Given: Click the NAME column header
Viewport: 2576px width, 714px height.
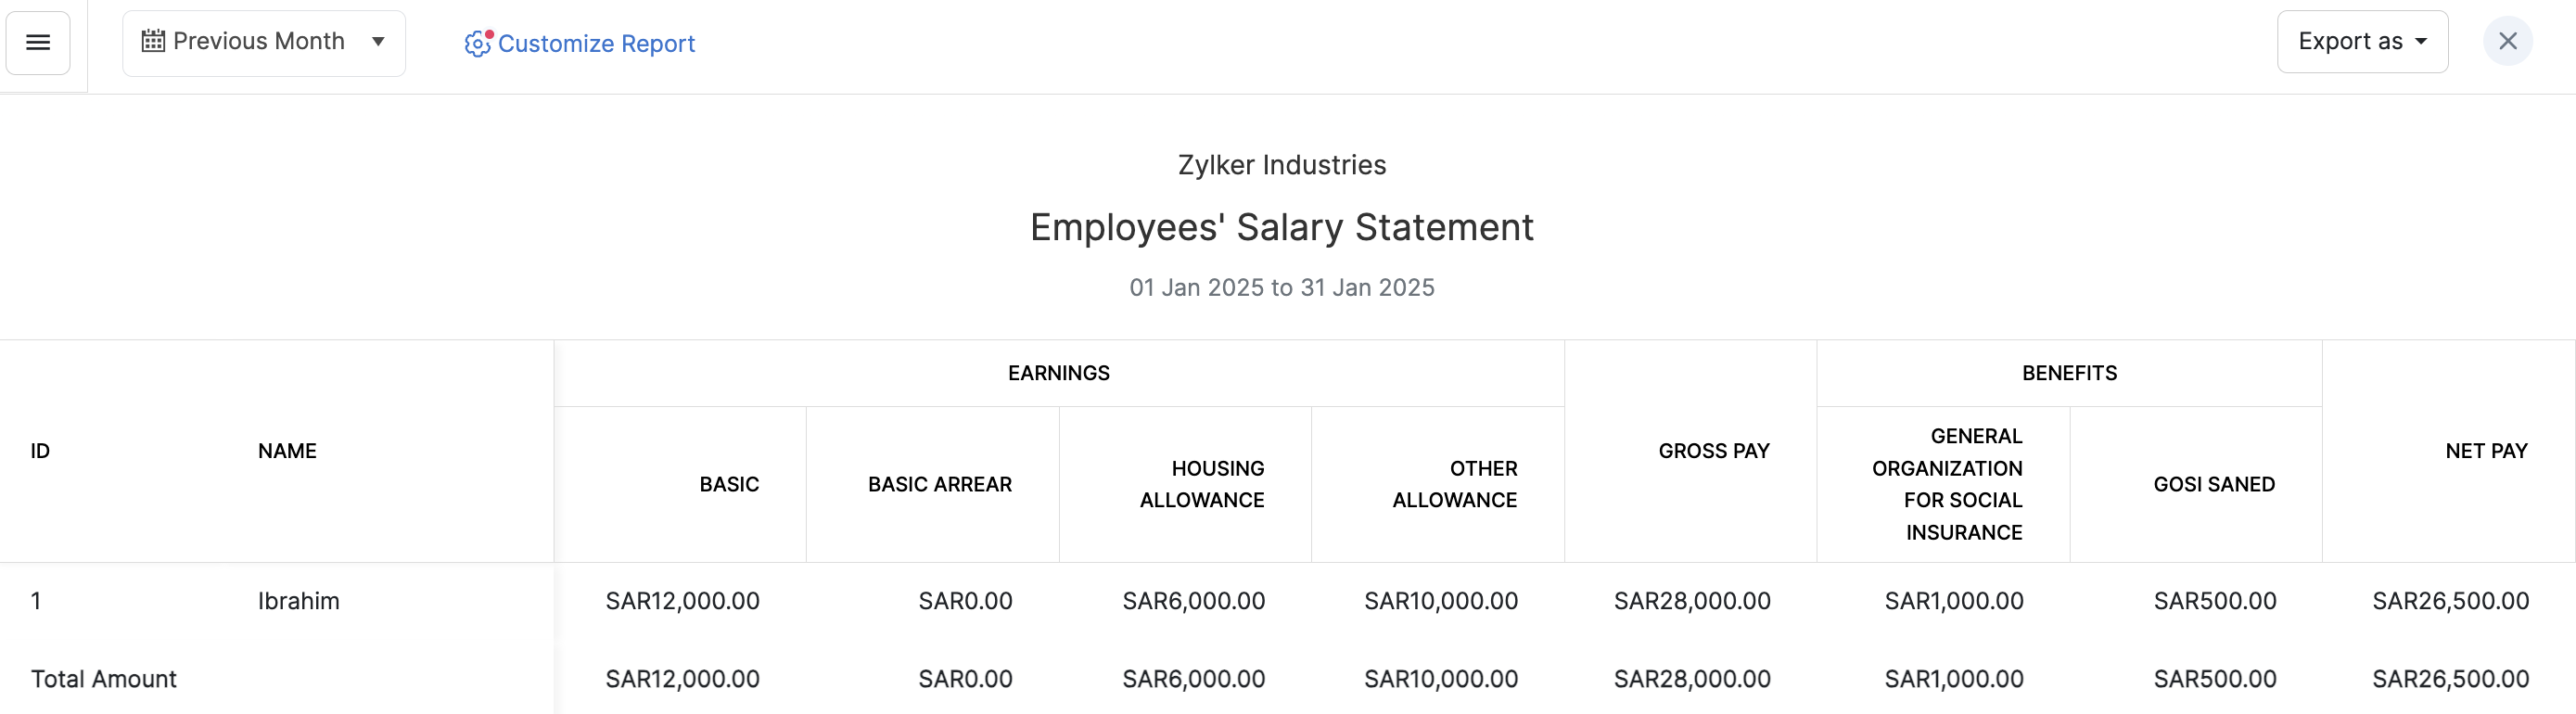Looking at the screenshot, I should pos(287,451).
